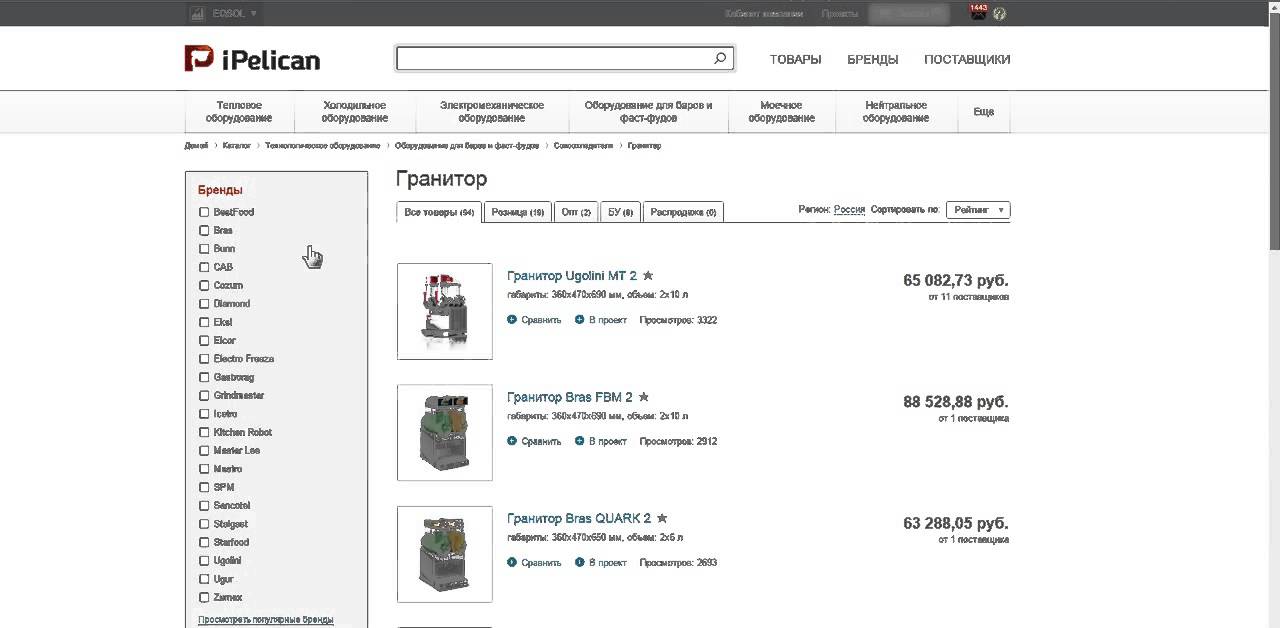Click the ECSOL company chart icon
Screen dimensions: 1280x628
click(x=198, y=13)
